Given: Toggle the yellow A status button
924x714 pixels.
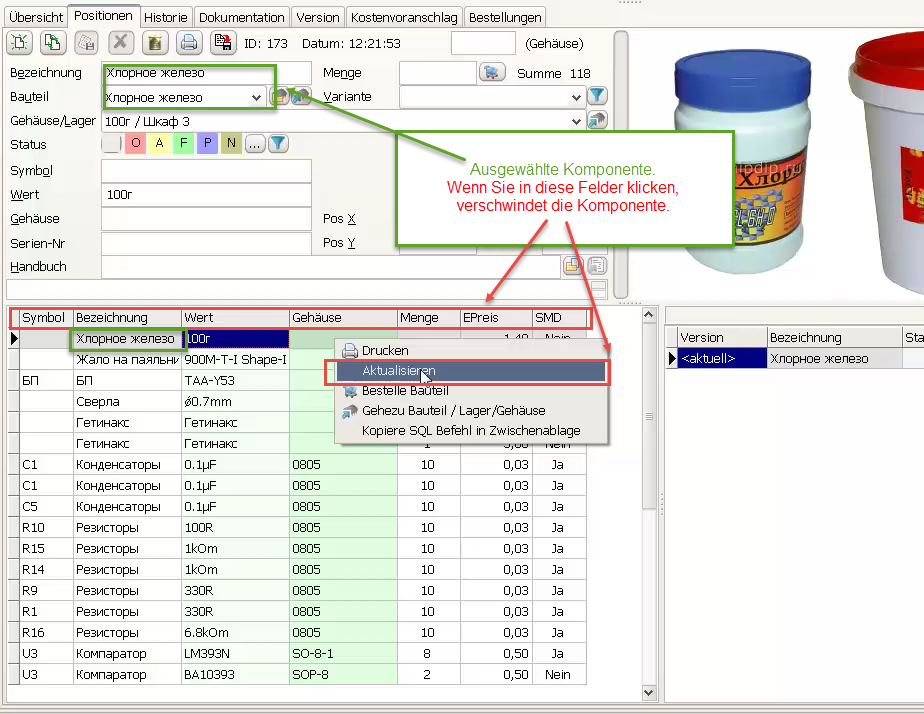Looking at the screenshot, I should click(x=159, y=144).
